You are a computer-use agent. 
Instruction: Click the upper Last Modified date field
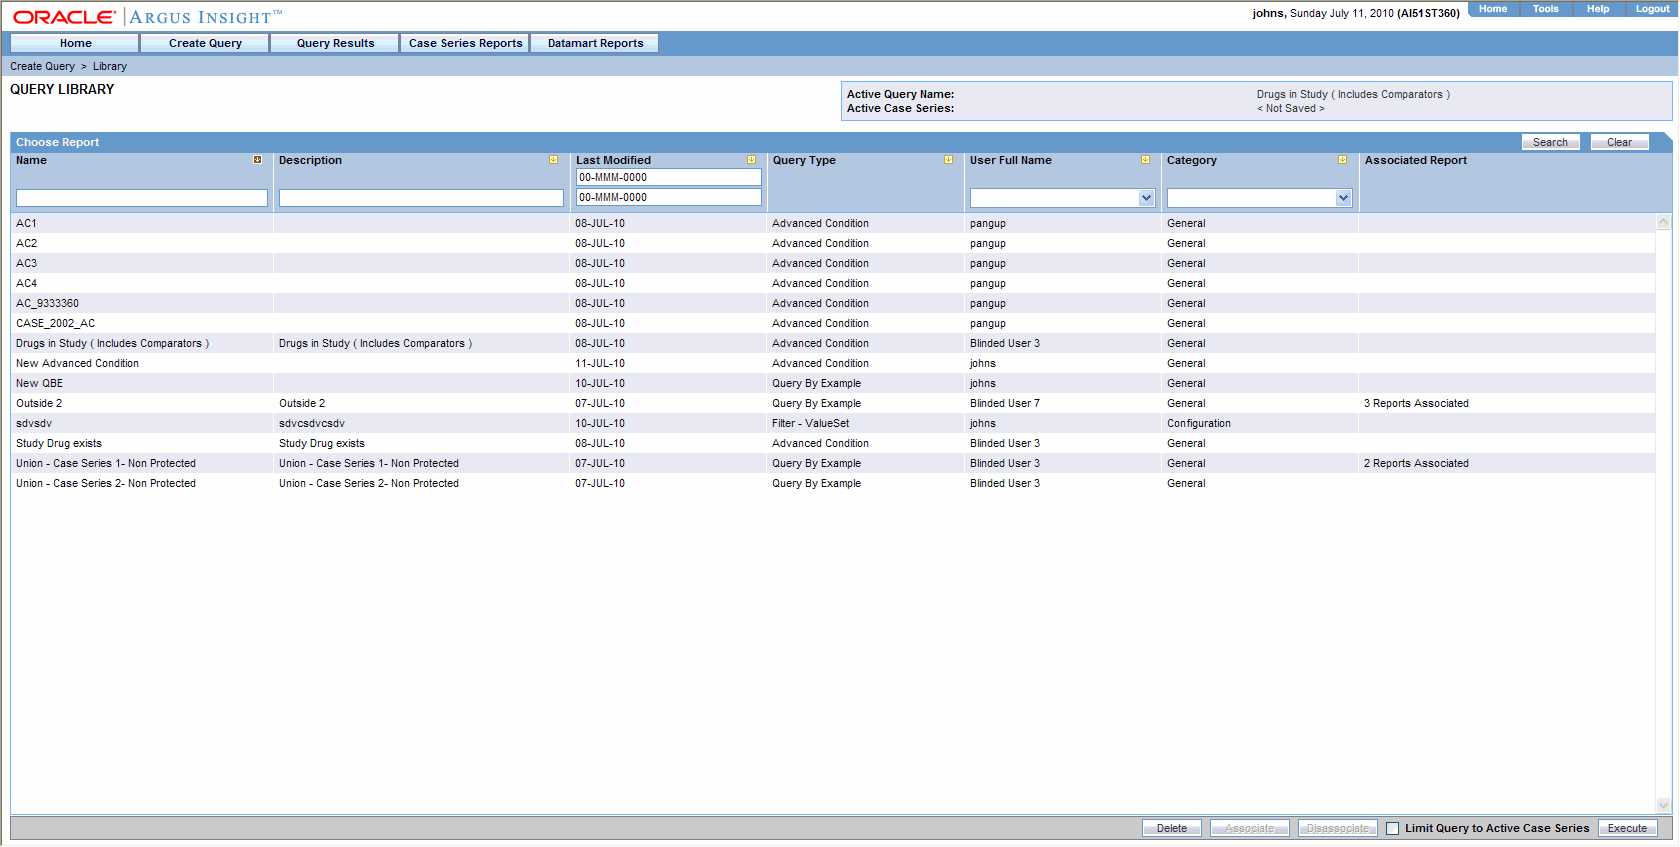(x=669, y=177)
